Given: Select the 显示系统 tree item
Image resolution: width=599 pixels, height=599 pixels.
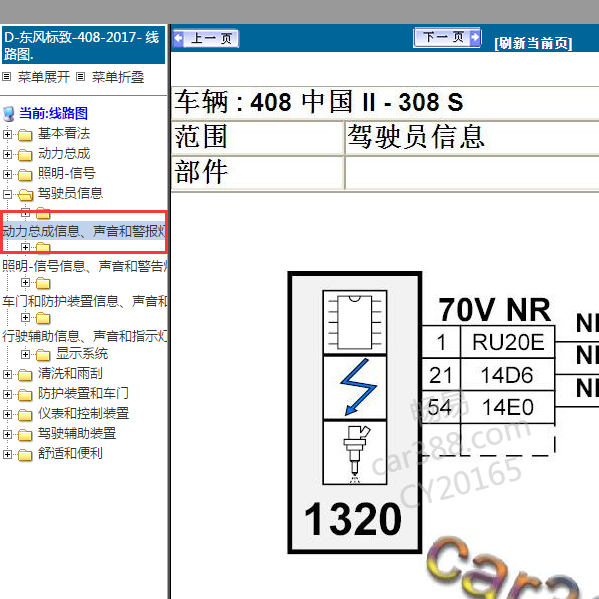Looking at the screenshot, I should pos(82,353).
